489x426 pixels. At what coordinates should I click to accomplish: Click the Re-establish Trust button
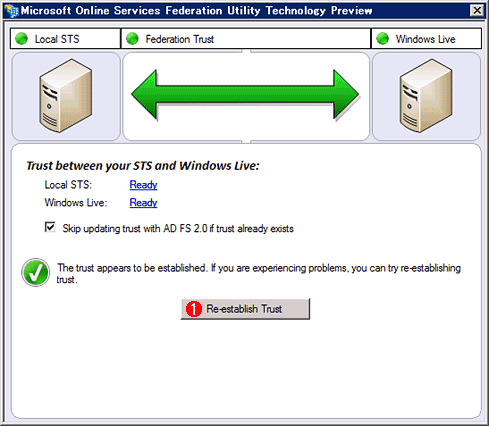(x=245, y=309)
